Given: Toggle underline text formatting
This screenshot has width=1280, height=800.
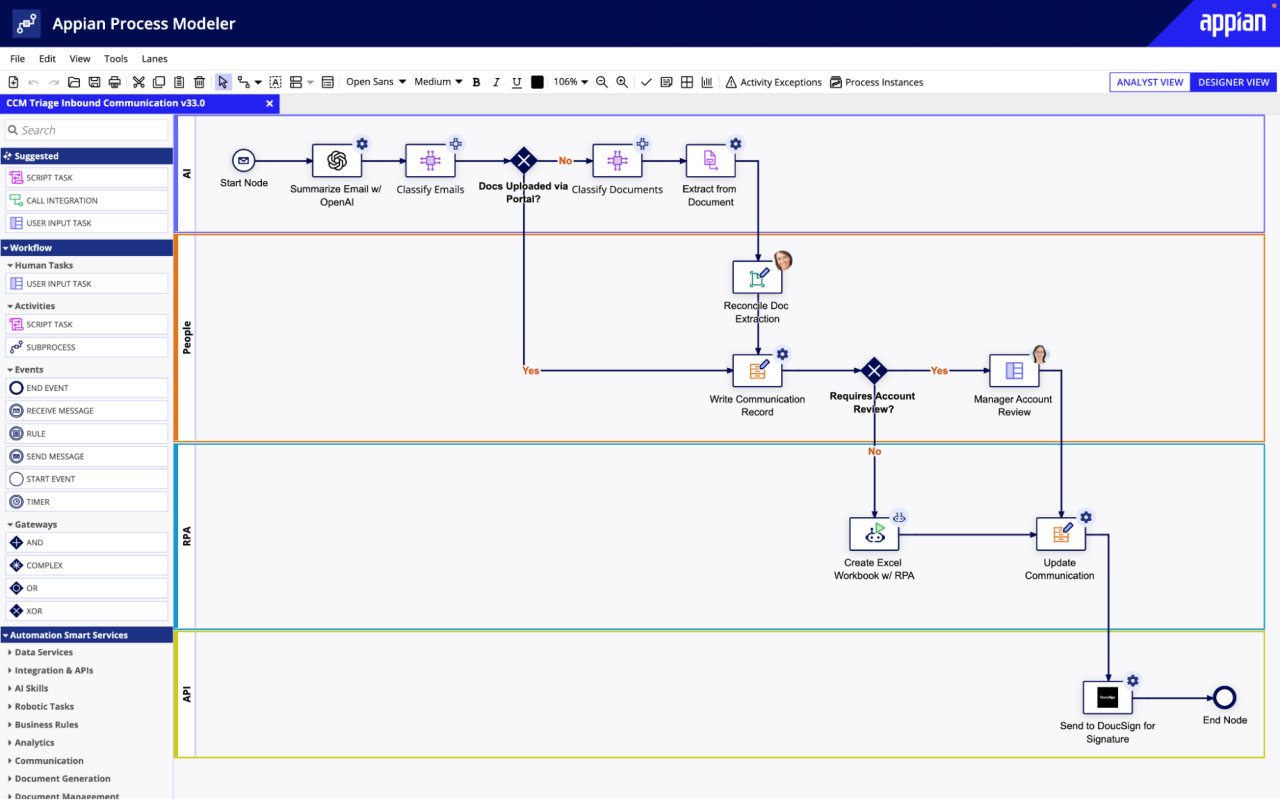Looking at the screenshot, I should point(516,82).
